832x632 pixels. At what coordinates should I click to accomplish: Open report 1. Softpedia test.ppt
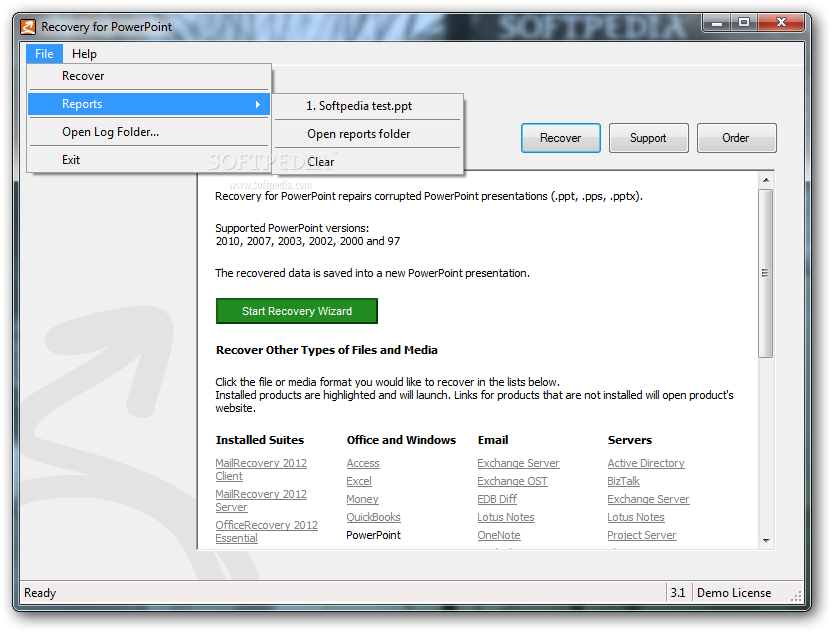pos(367,106)
